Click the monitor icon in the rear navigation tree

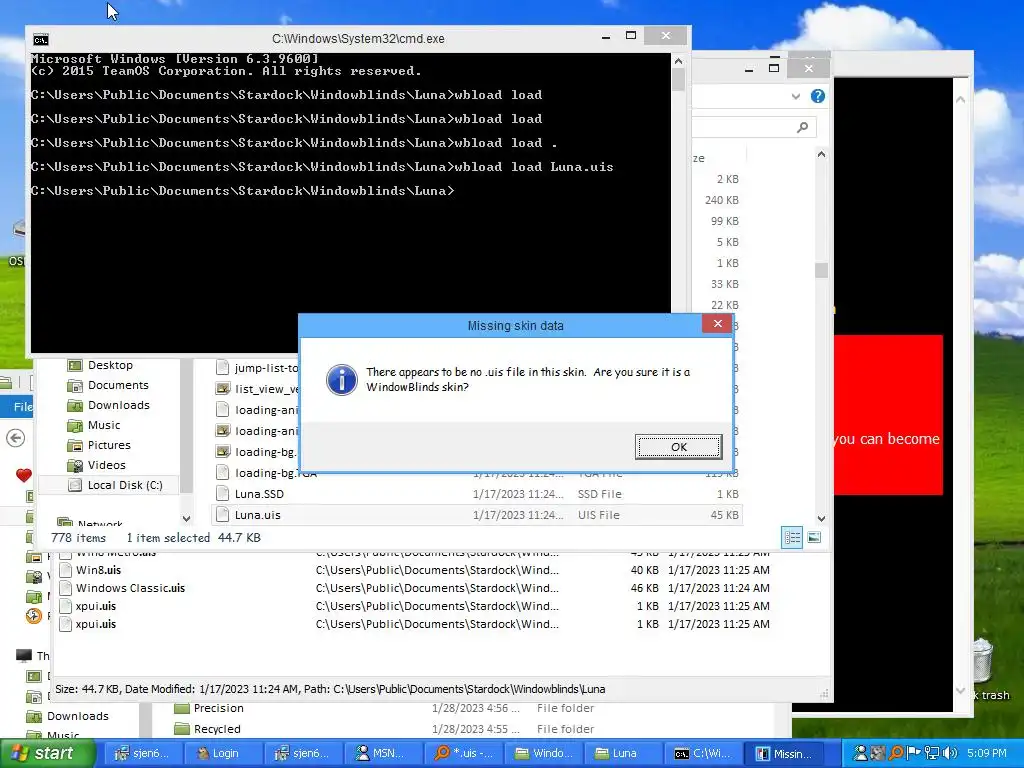[24, 655]
